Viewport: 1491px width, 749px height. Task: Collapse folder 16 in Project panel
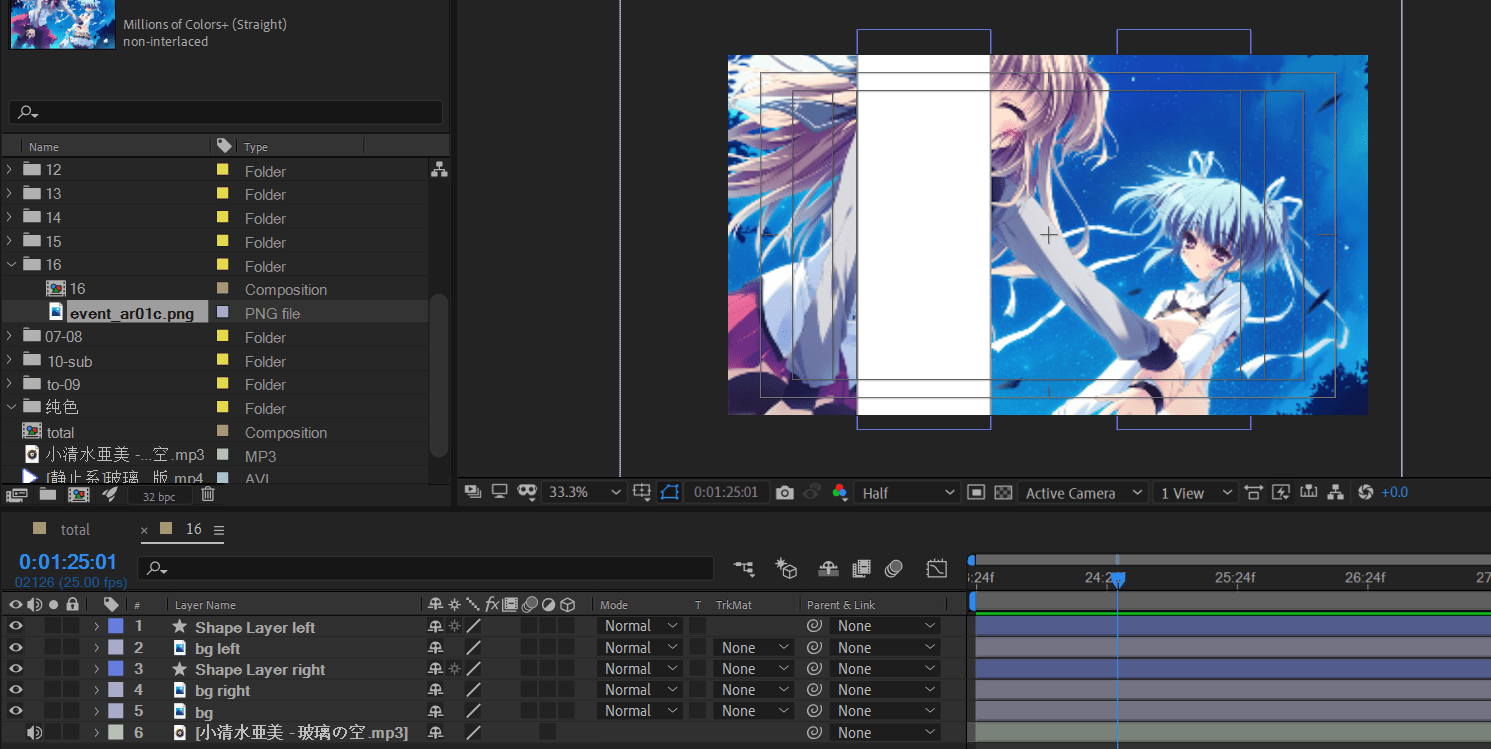[9, 265]
